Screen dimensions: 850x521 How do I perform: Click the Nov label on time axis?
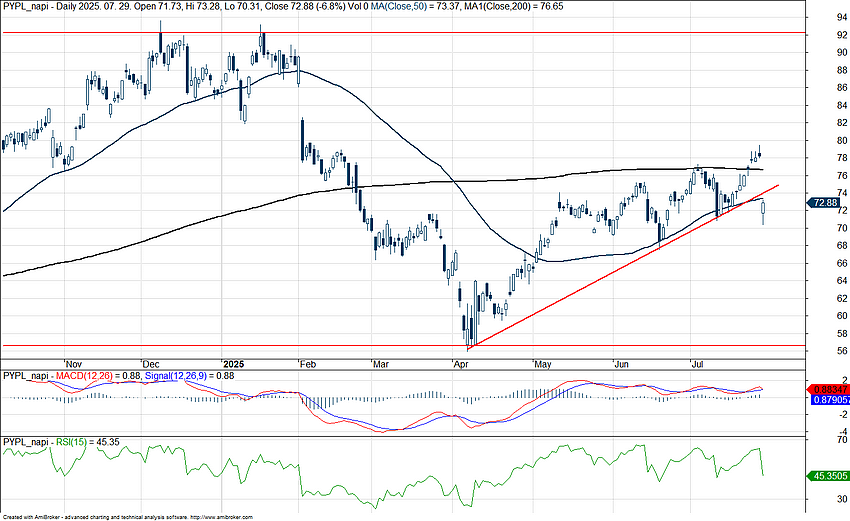(74, 364)
